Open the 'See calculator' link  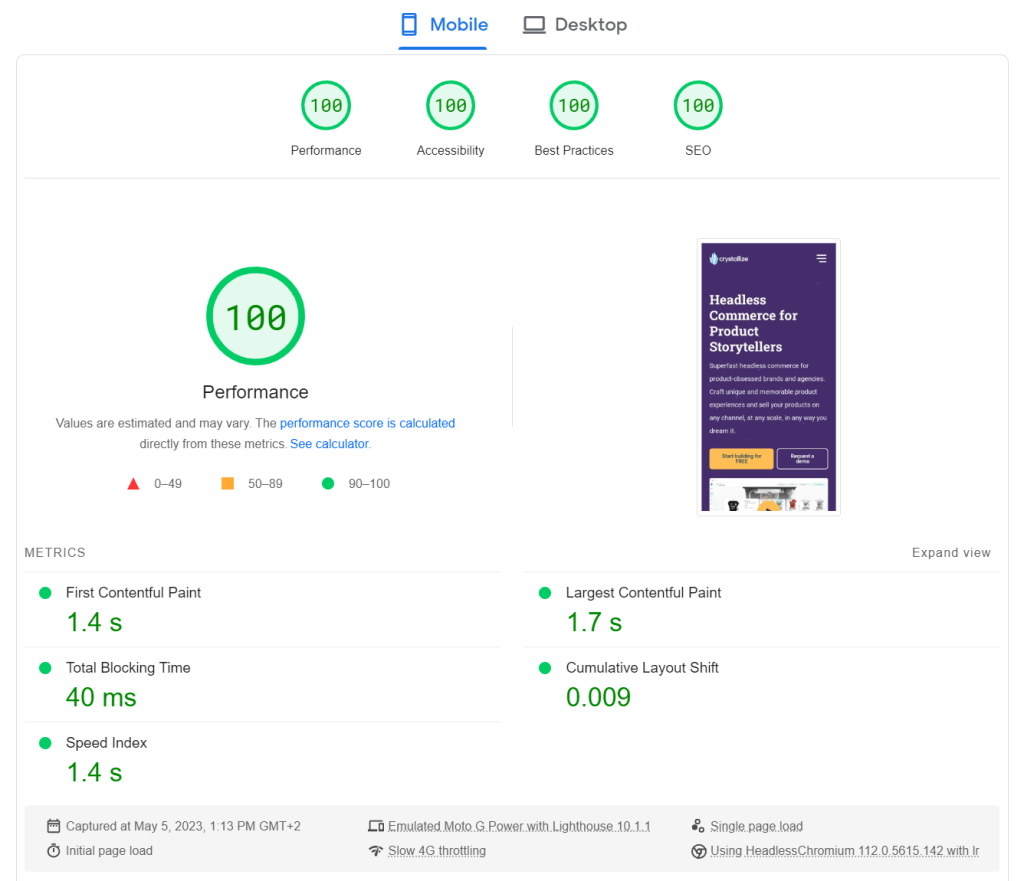[329, 444]
